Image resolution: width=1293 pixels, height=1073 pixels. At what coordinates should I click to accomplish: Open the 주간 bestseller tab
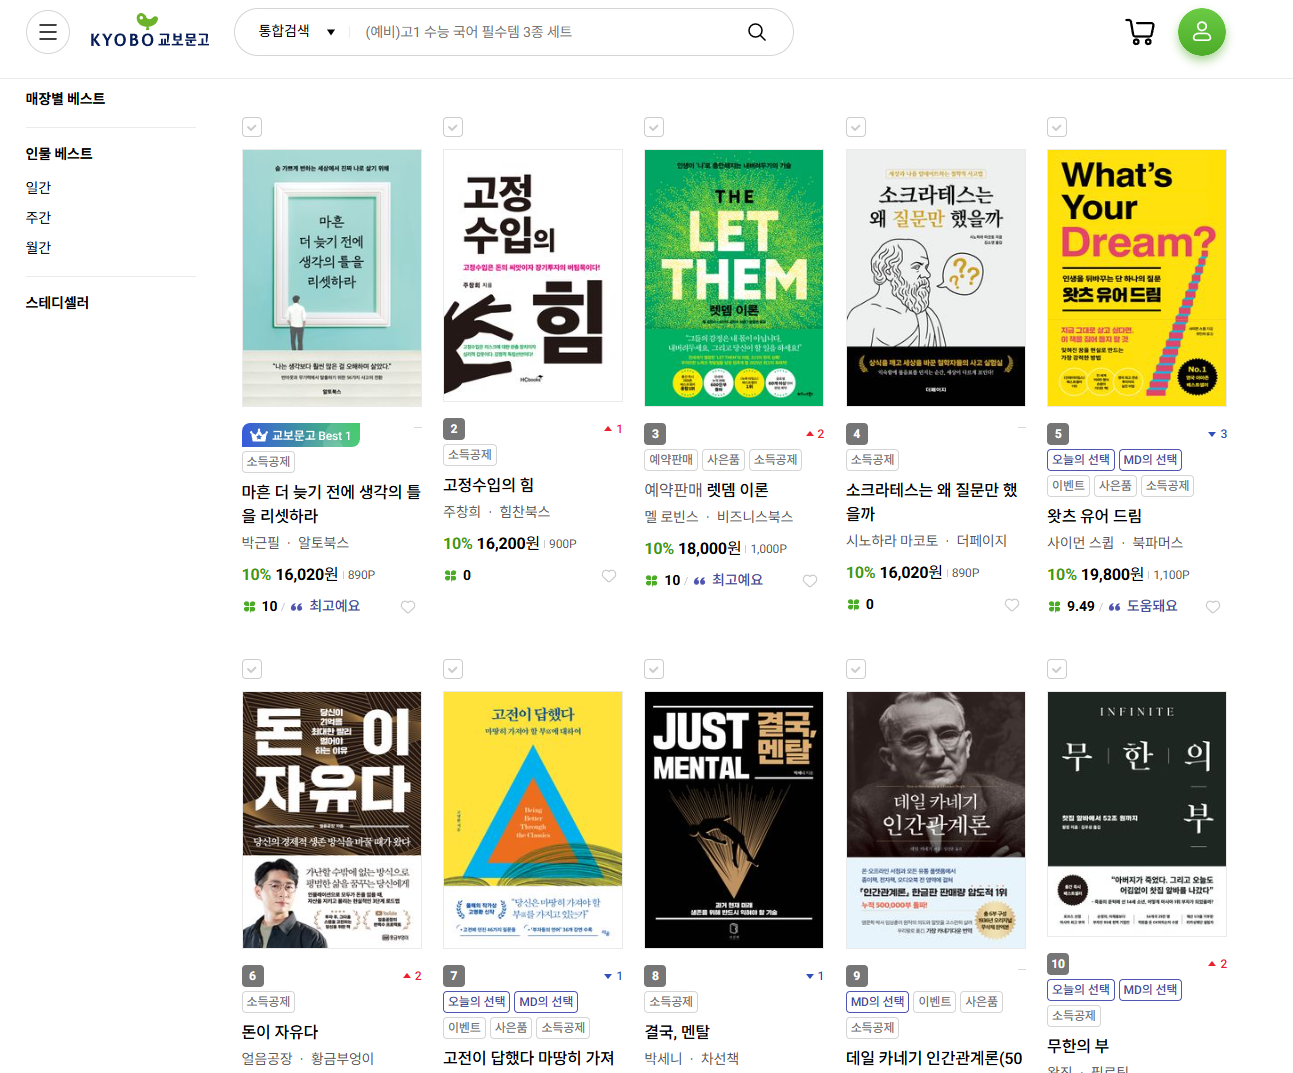tap(38, 218)
